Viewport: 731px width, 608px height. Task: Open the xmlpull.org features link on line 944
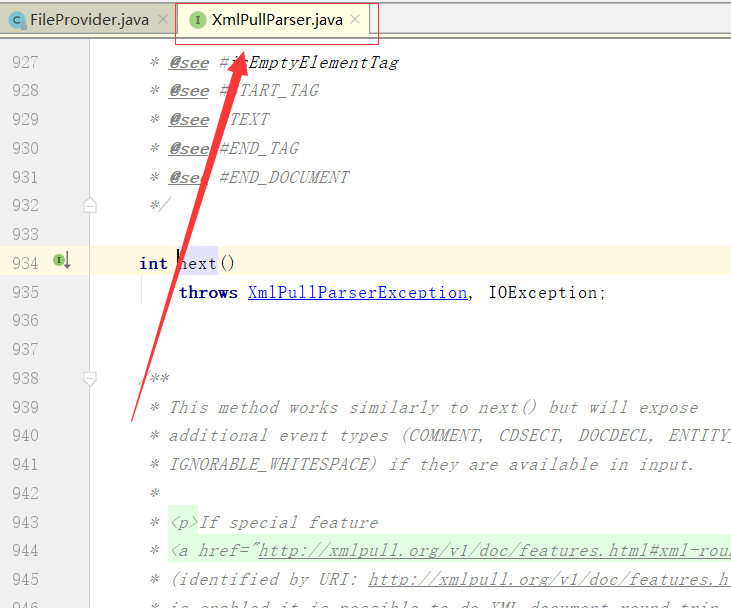(x=494, y=551)
